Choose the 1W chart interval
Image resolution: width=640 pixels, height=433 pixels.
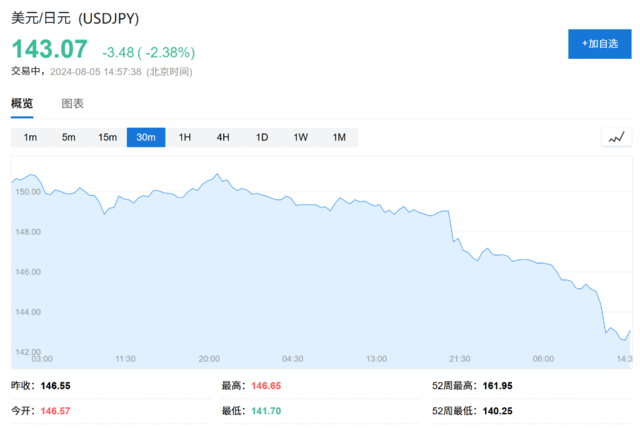(300, 137)
